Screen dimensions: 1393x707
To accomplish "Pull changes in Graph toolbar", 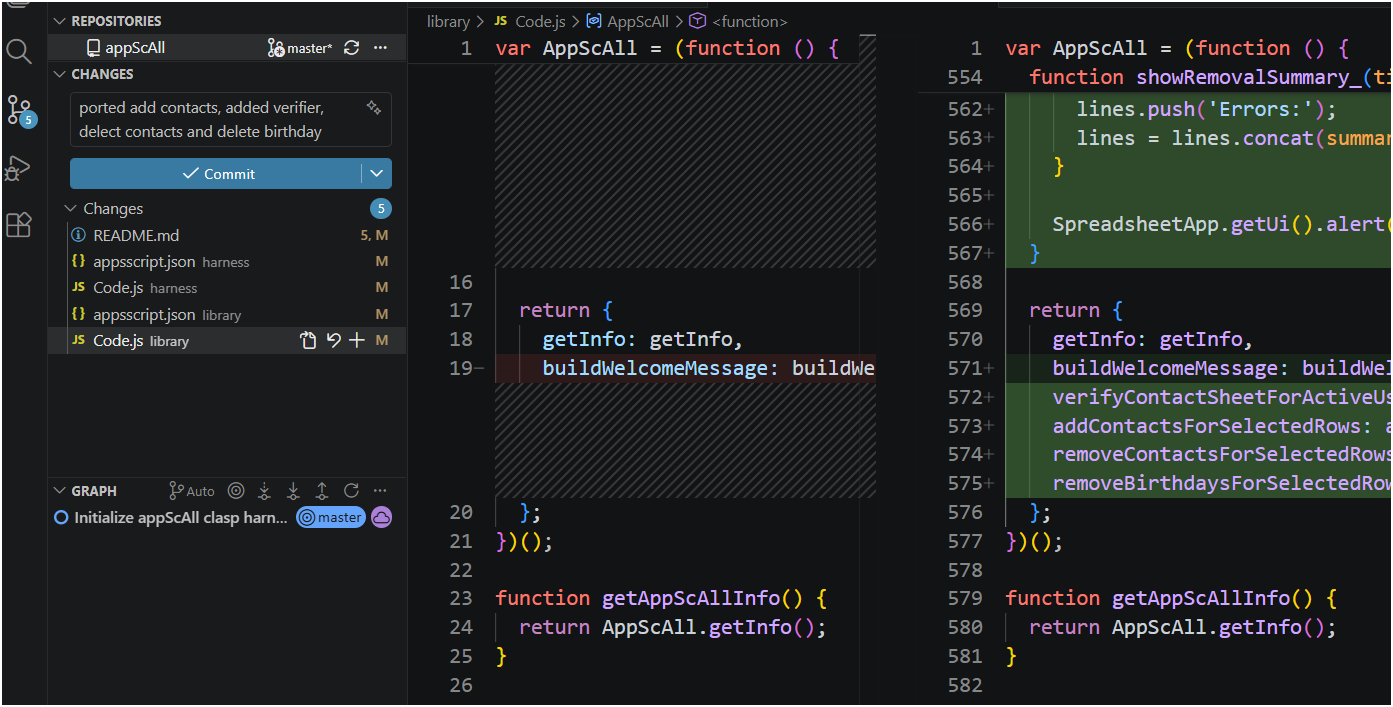I will click(x=293, y=491).
